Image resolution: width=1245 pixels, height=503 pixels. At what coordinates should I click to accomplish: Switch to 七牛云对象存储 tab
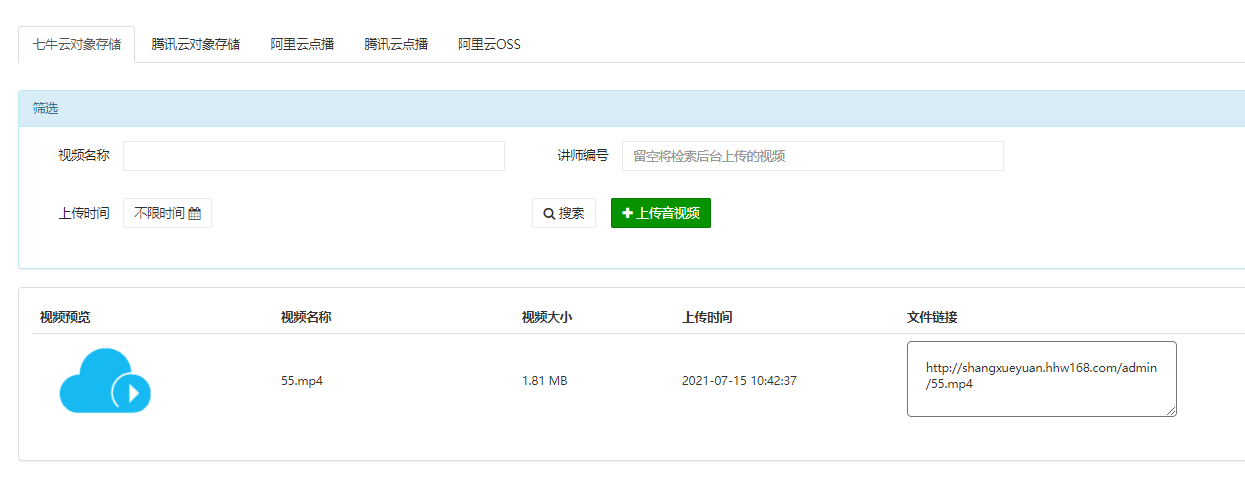(77, 45)
